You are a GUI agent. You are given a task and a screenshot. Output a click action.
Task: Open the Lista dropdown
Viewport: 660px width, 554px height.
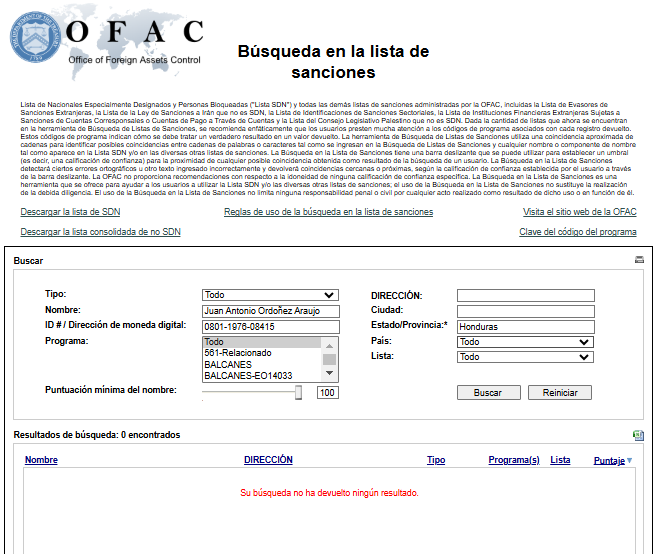click(525, 357)
